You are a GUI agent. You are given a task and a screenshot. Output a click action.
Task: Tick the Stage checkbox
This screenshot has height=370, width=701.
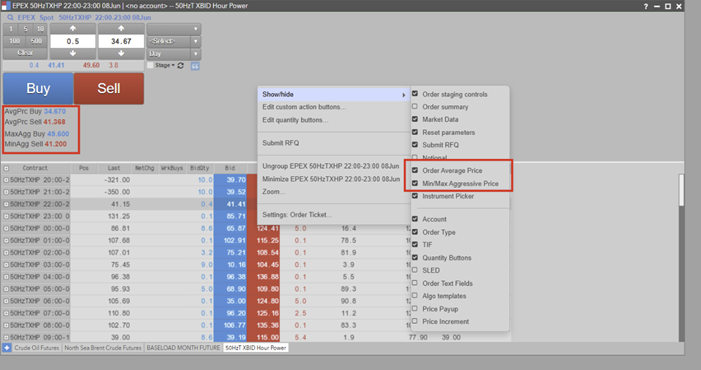coord(150,65)
